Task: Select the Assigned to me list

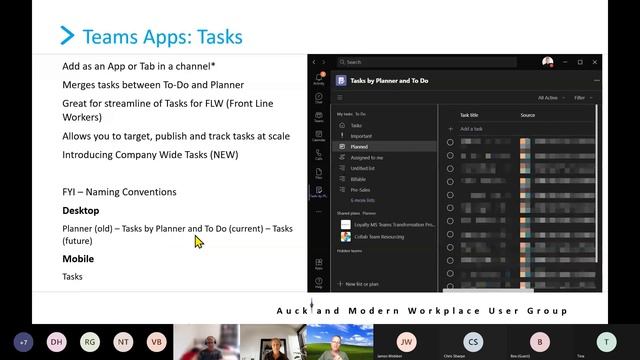Action: [x=385, y=158]
